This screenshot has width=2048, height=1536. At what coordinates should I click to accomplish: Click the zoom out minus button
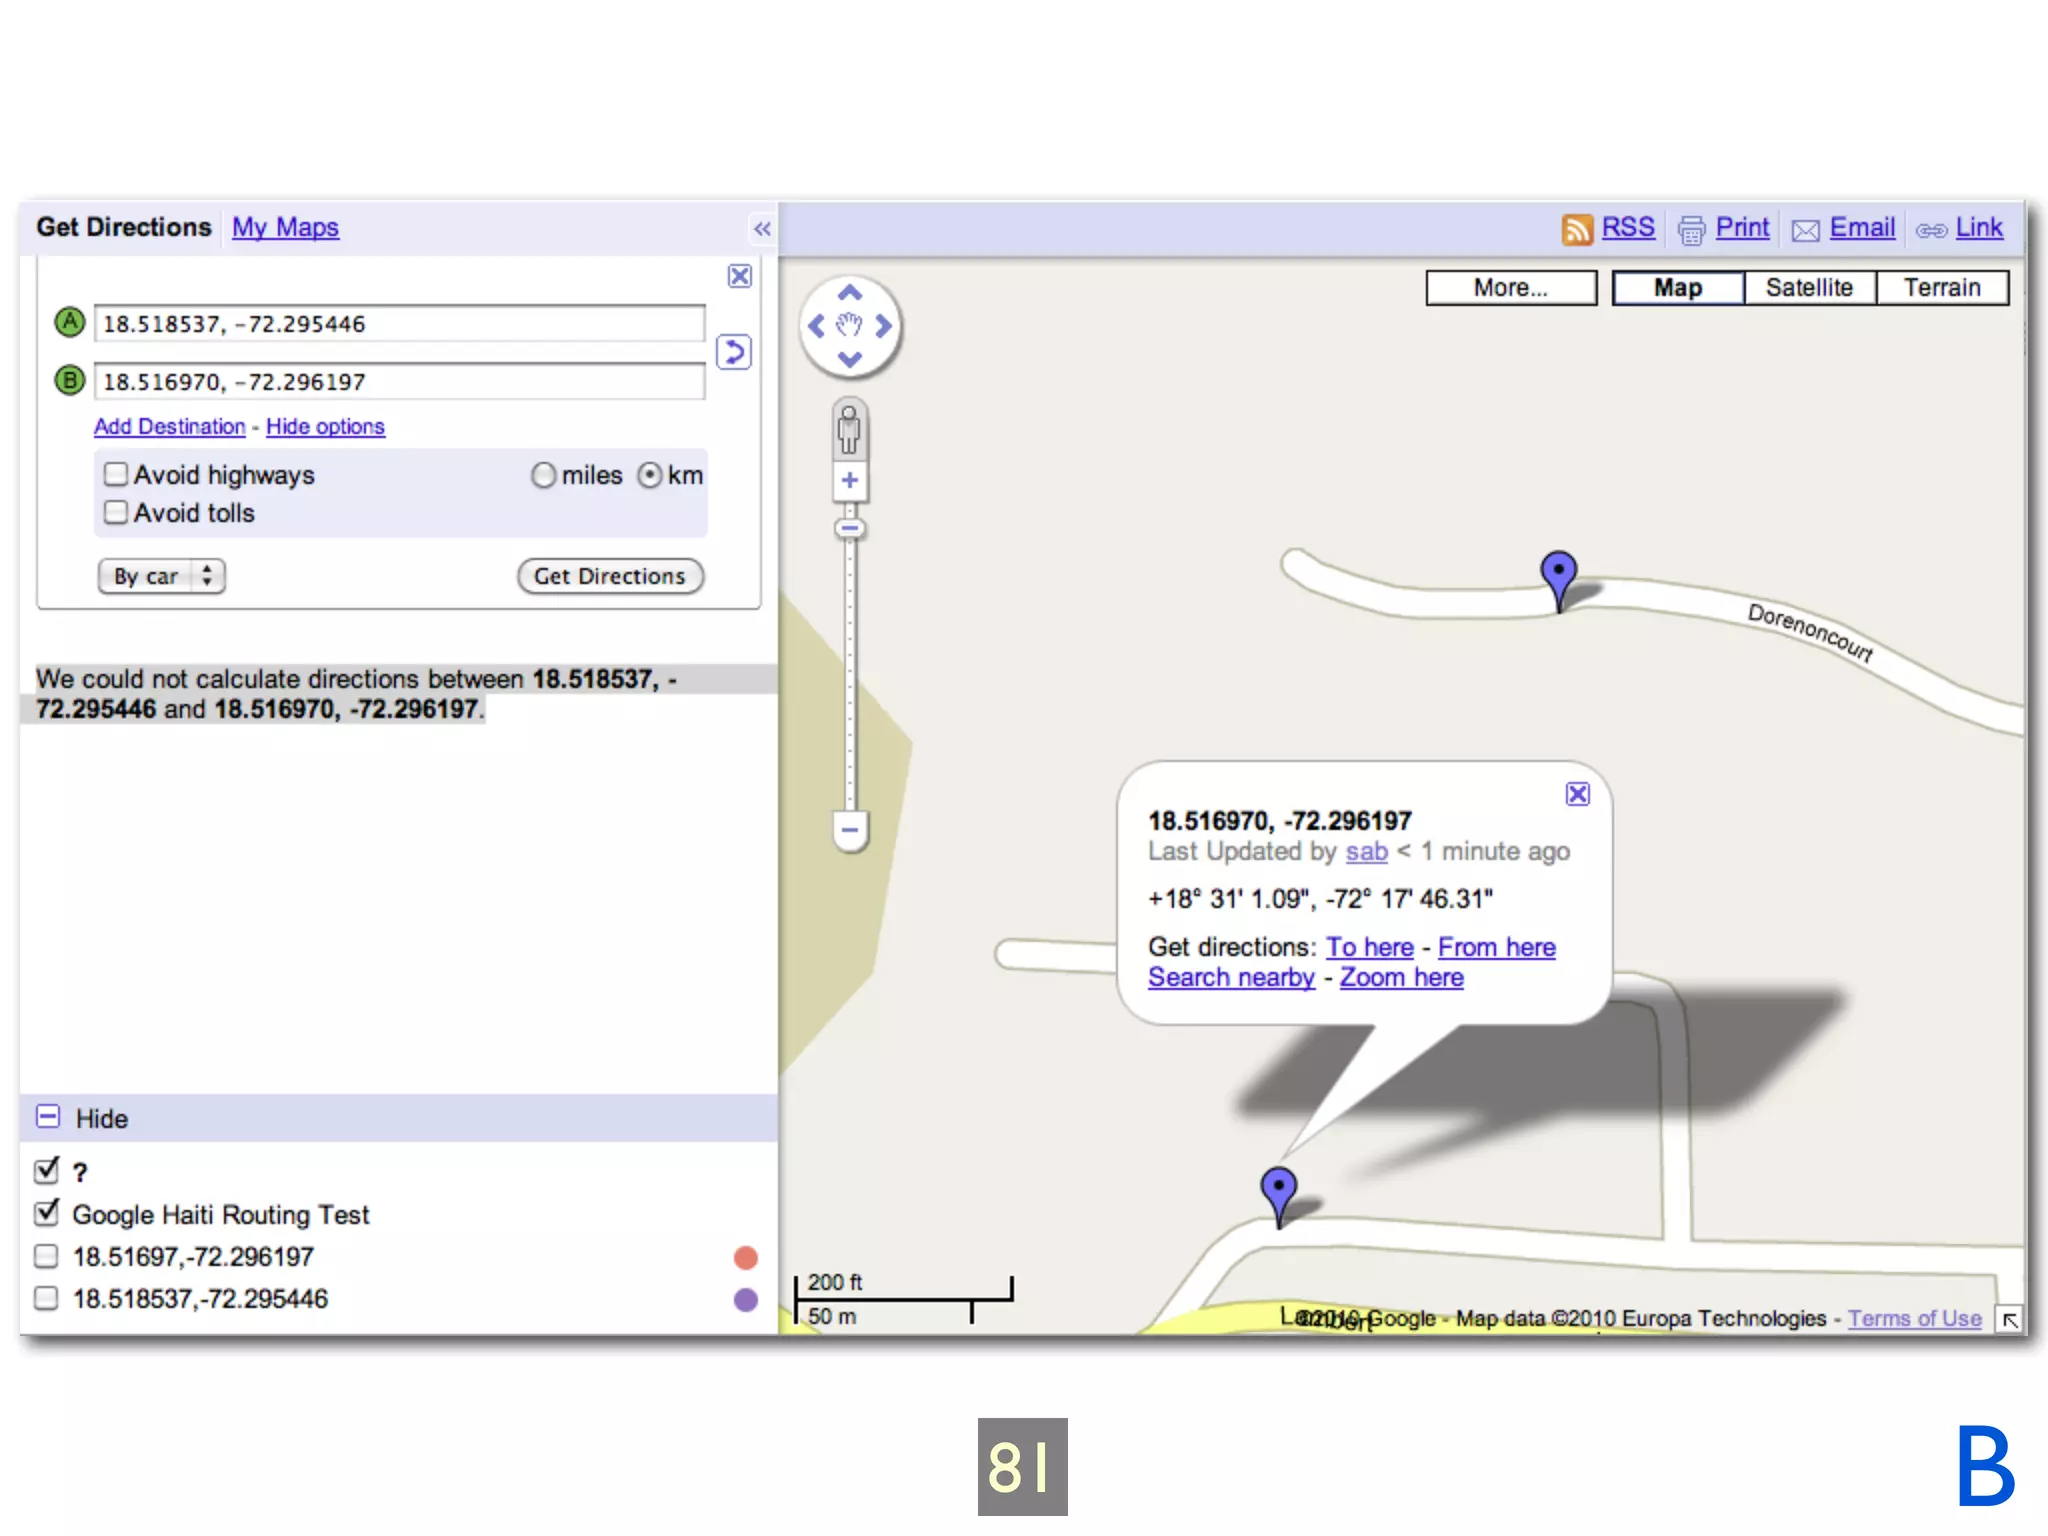[850, 830]
